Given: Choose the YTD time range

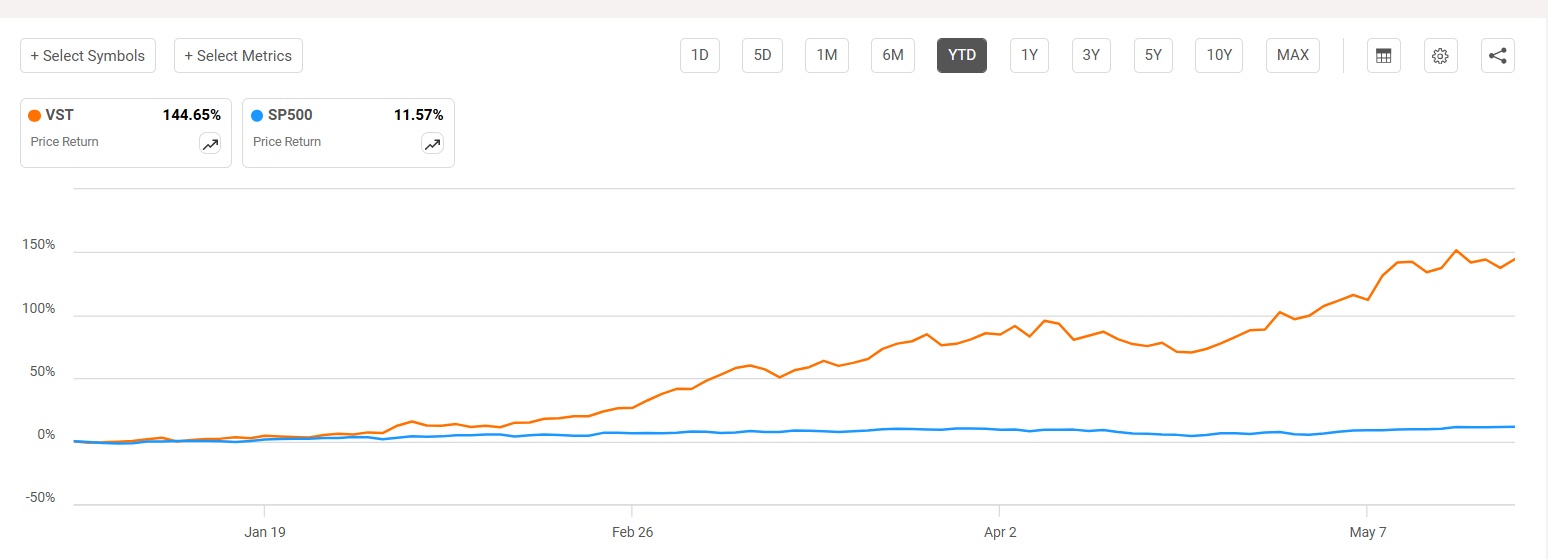Looking at the screenshot, I should (x=961, y=56).
